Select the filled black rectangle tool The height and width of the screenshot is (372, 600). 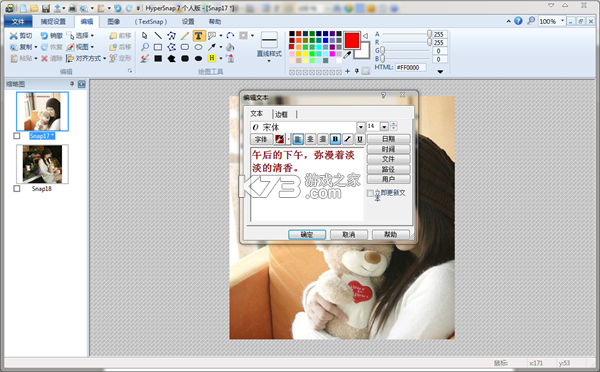pyautogui.click(x=158, y=59)
